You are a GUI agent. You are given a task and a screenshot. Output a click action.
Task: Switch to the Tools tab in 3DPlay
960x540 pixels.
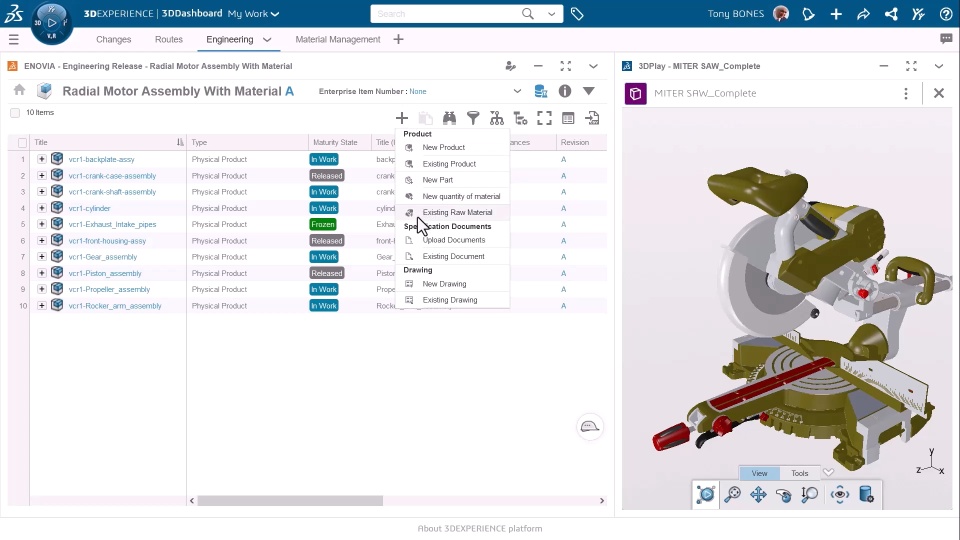(800, 473)
